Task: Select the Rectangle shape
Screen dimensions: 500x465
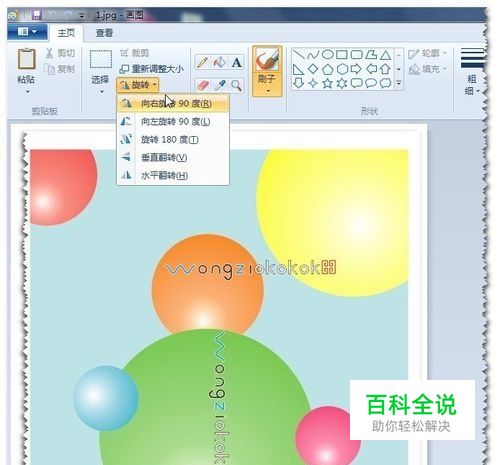Action: point(342,54)
